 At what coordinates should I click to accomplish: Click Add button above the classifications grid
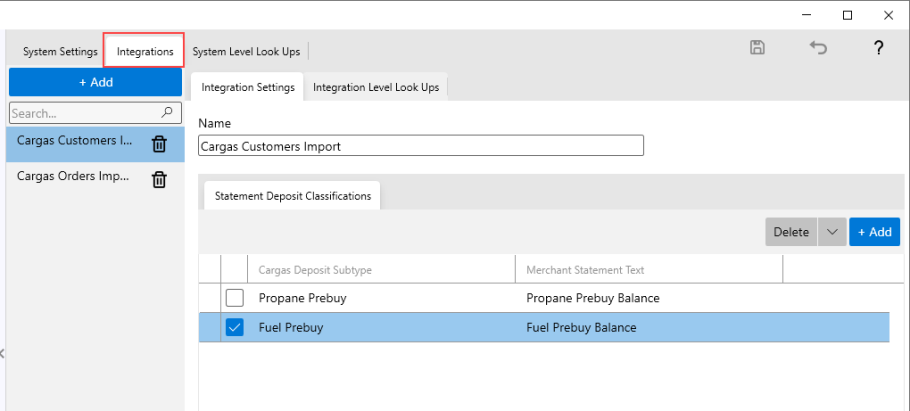(x=874, y=232)
